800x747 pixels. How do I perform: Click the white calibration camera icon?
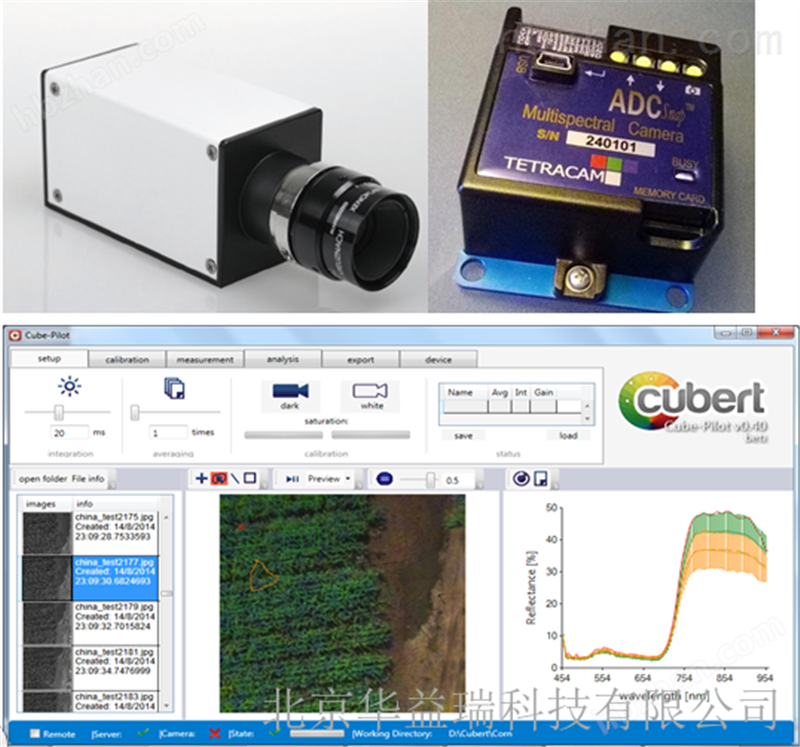[369, 392]
